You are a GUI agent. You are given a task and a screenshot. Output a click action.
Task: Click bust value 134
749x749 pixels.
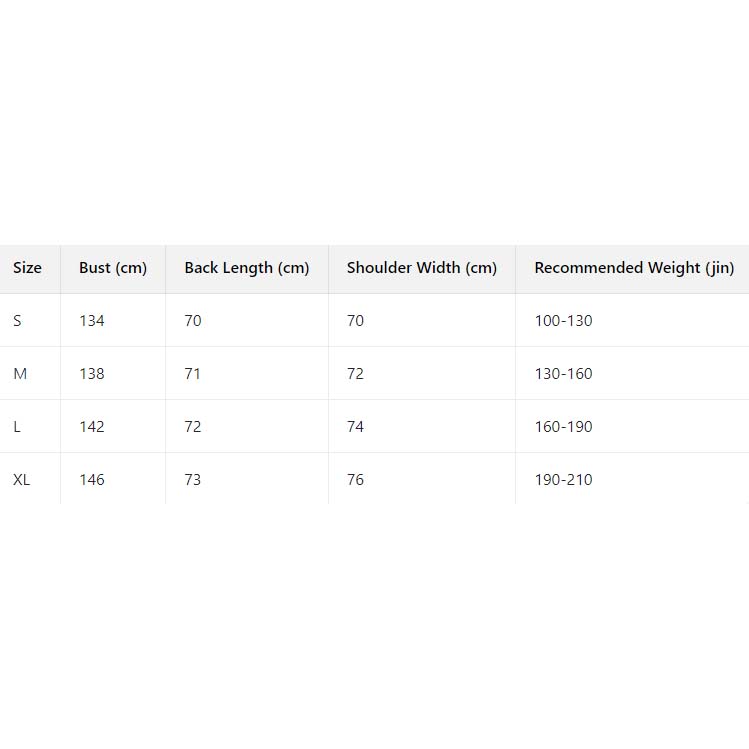92,321
